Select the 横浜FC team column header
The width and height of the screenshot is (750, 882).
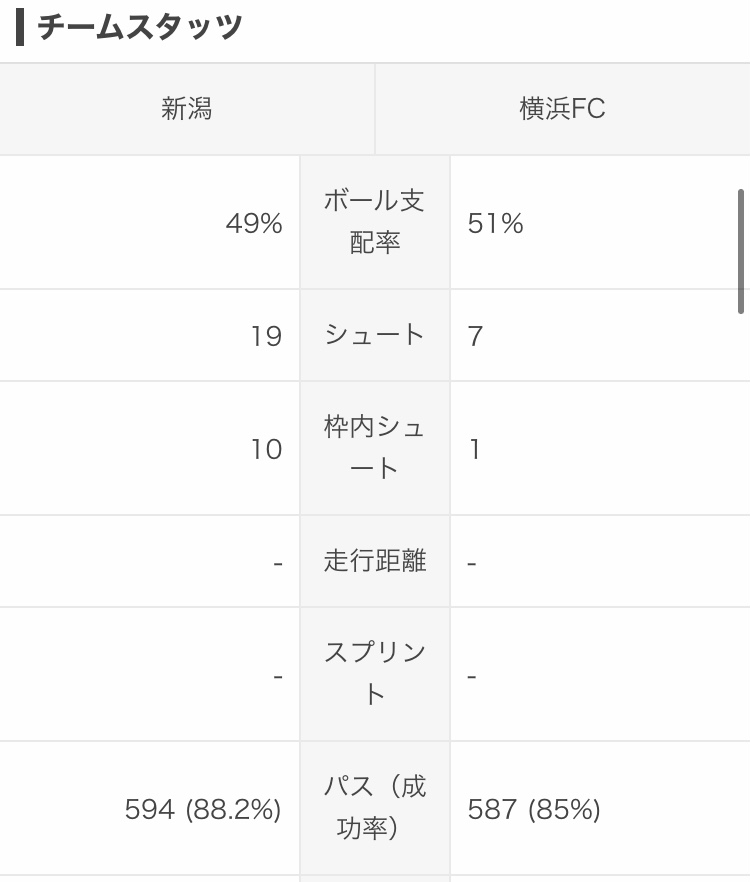562,109
